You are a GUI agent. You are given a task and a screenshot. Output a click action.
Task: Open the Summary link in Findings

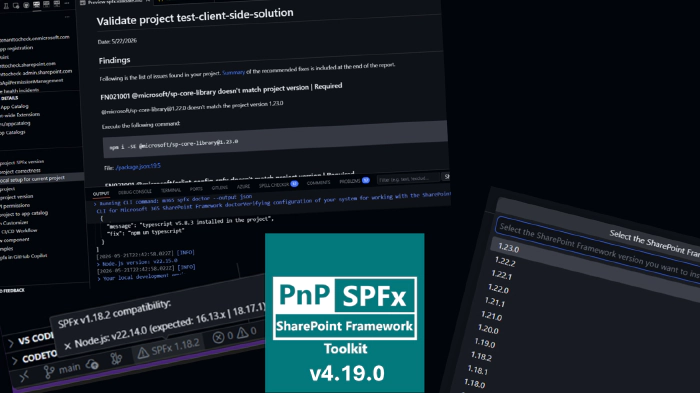click(233, 72)
